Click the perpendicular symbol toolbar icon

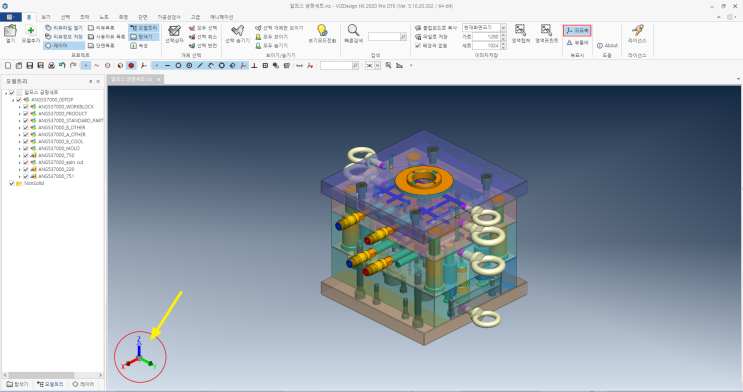coord(254,65)
